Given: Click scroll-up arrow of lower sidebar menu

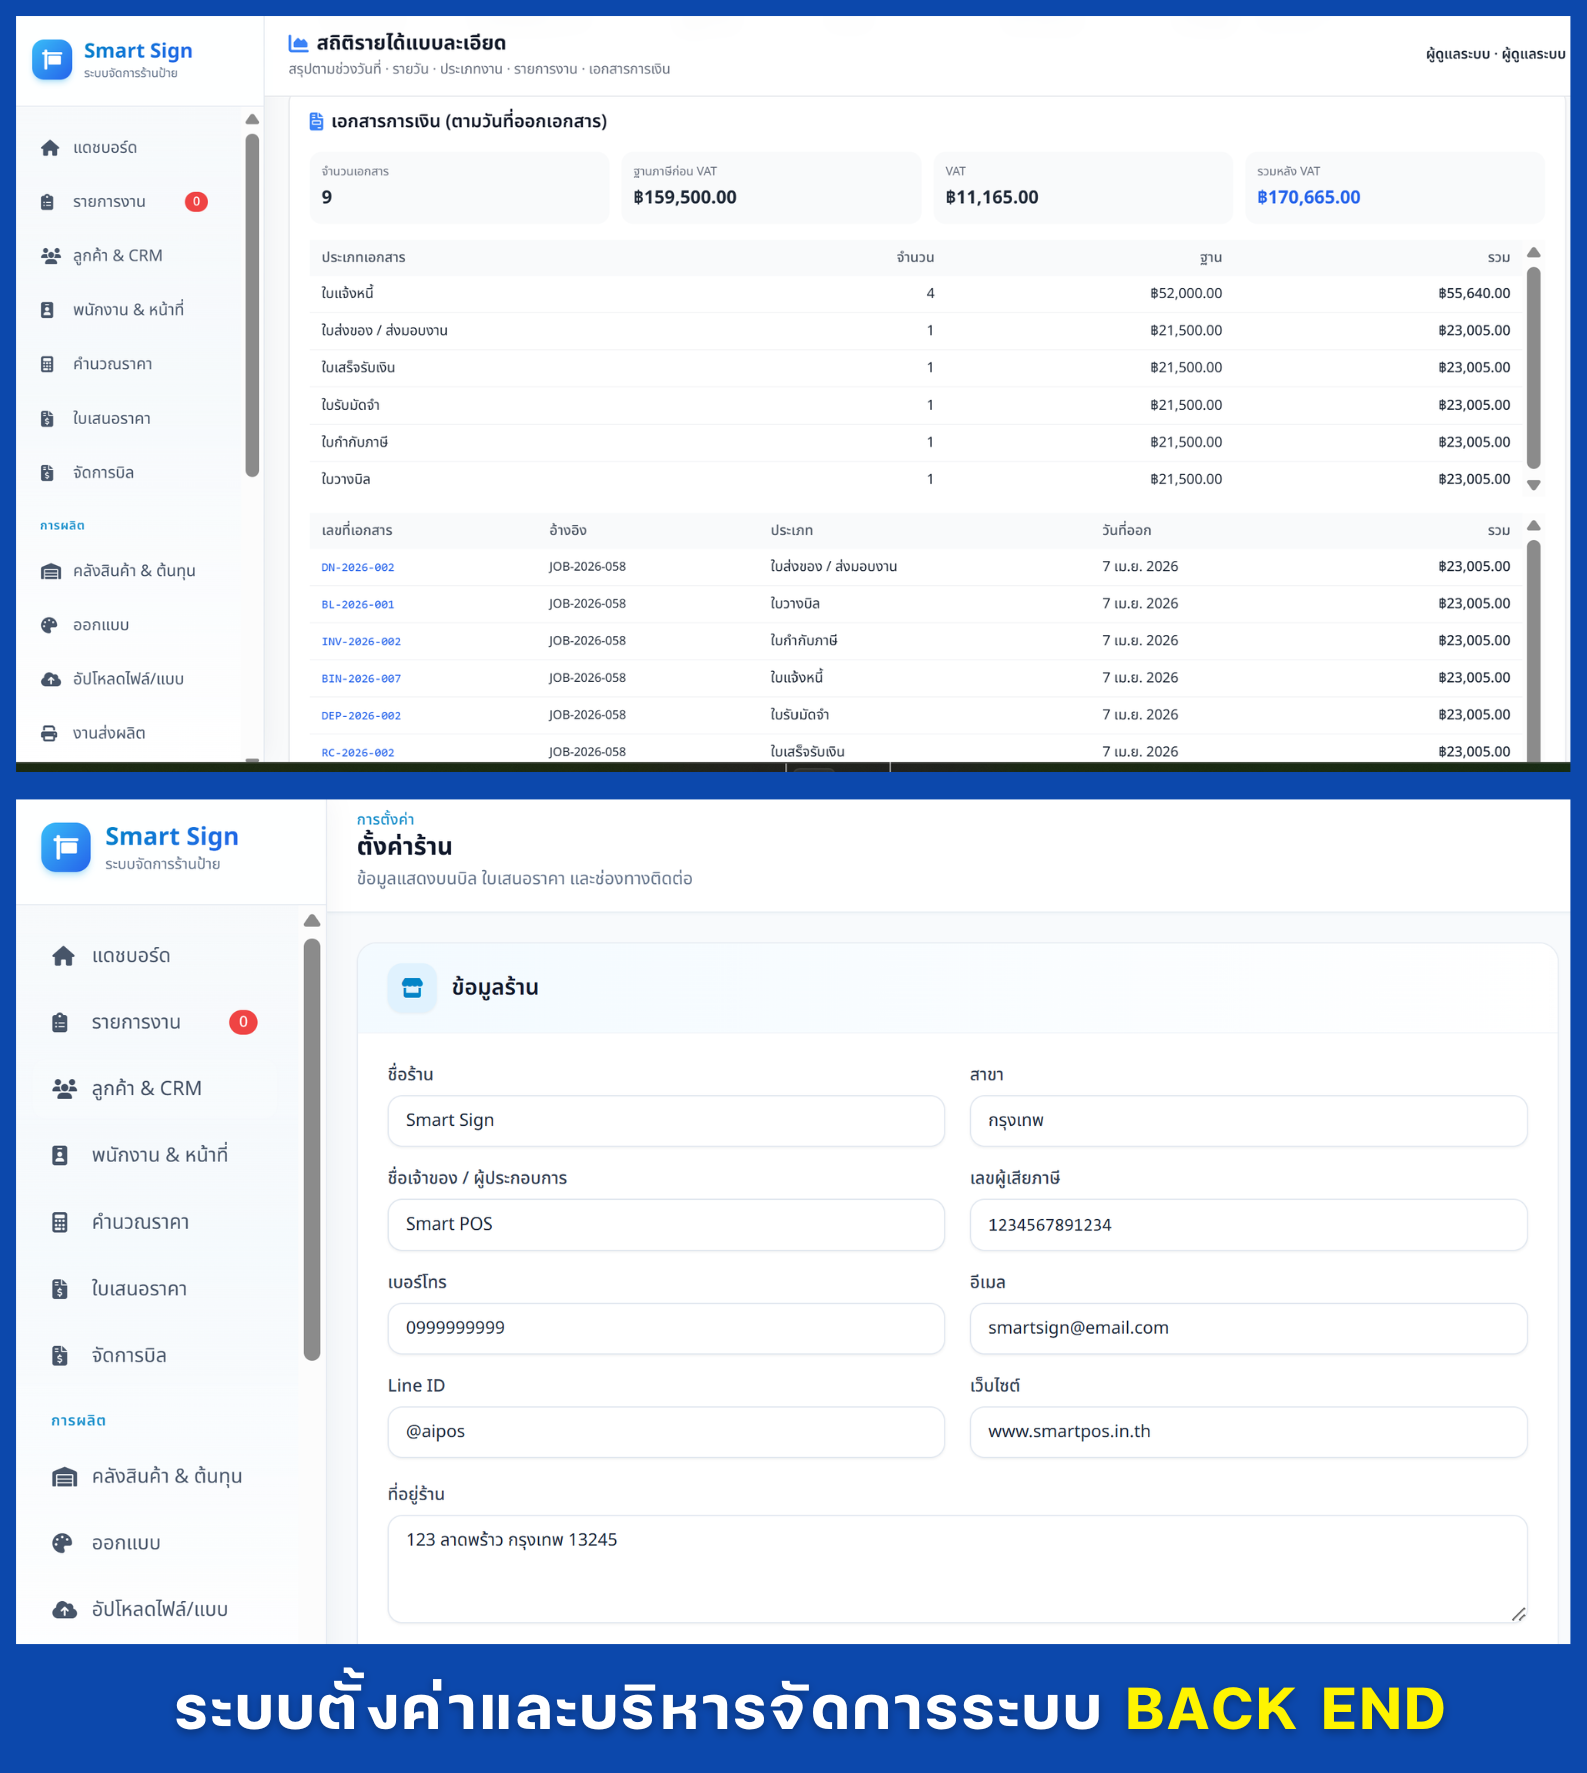Looking at the screenshot, I should (x=312, y=920).
